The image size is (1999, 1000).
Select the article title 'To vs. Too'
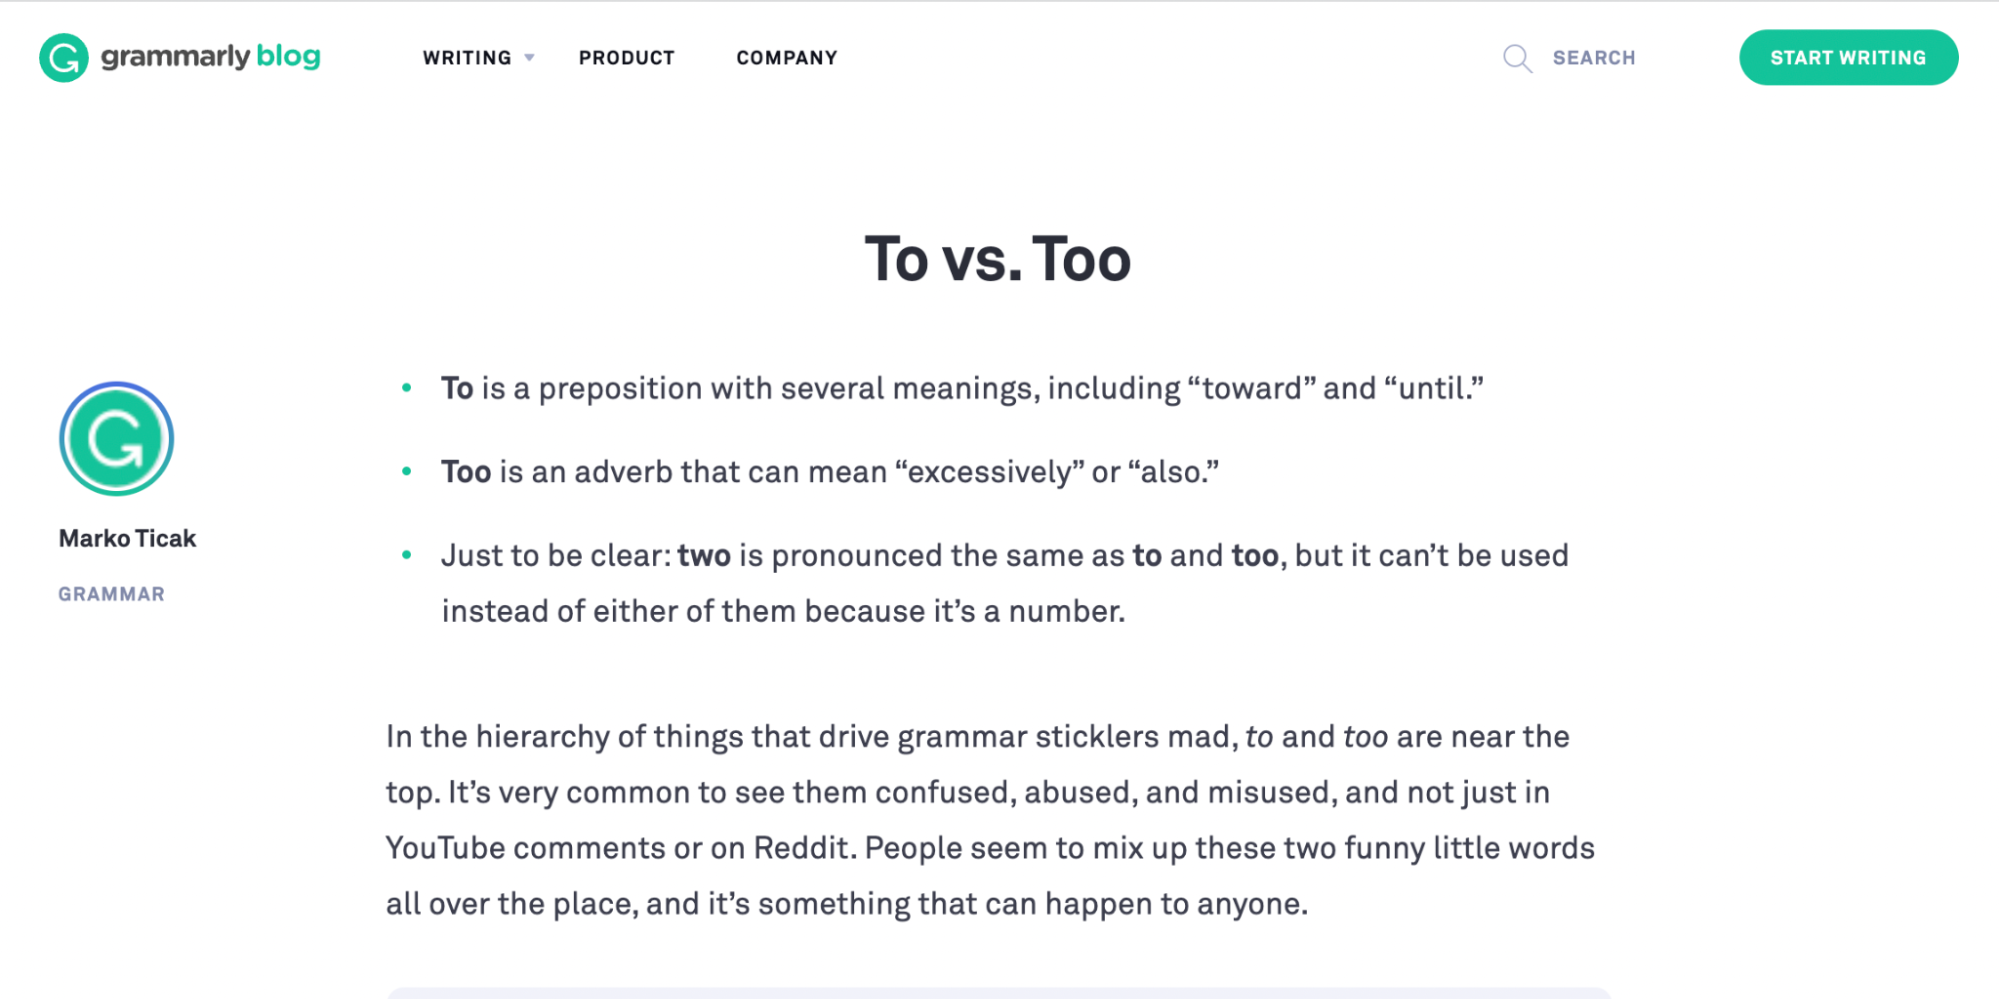tap(998, 259)
